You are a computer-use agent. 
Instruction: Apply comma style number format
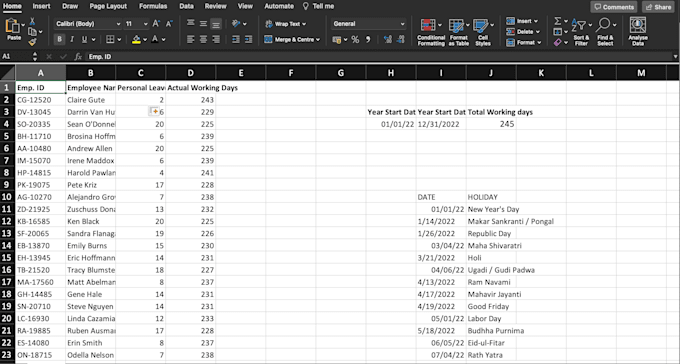click(368, 39)
